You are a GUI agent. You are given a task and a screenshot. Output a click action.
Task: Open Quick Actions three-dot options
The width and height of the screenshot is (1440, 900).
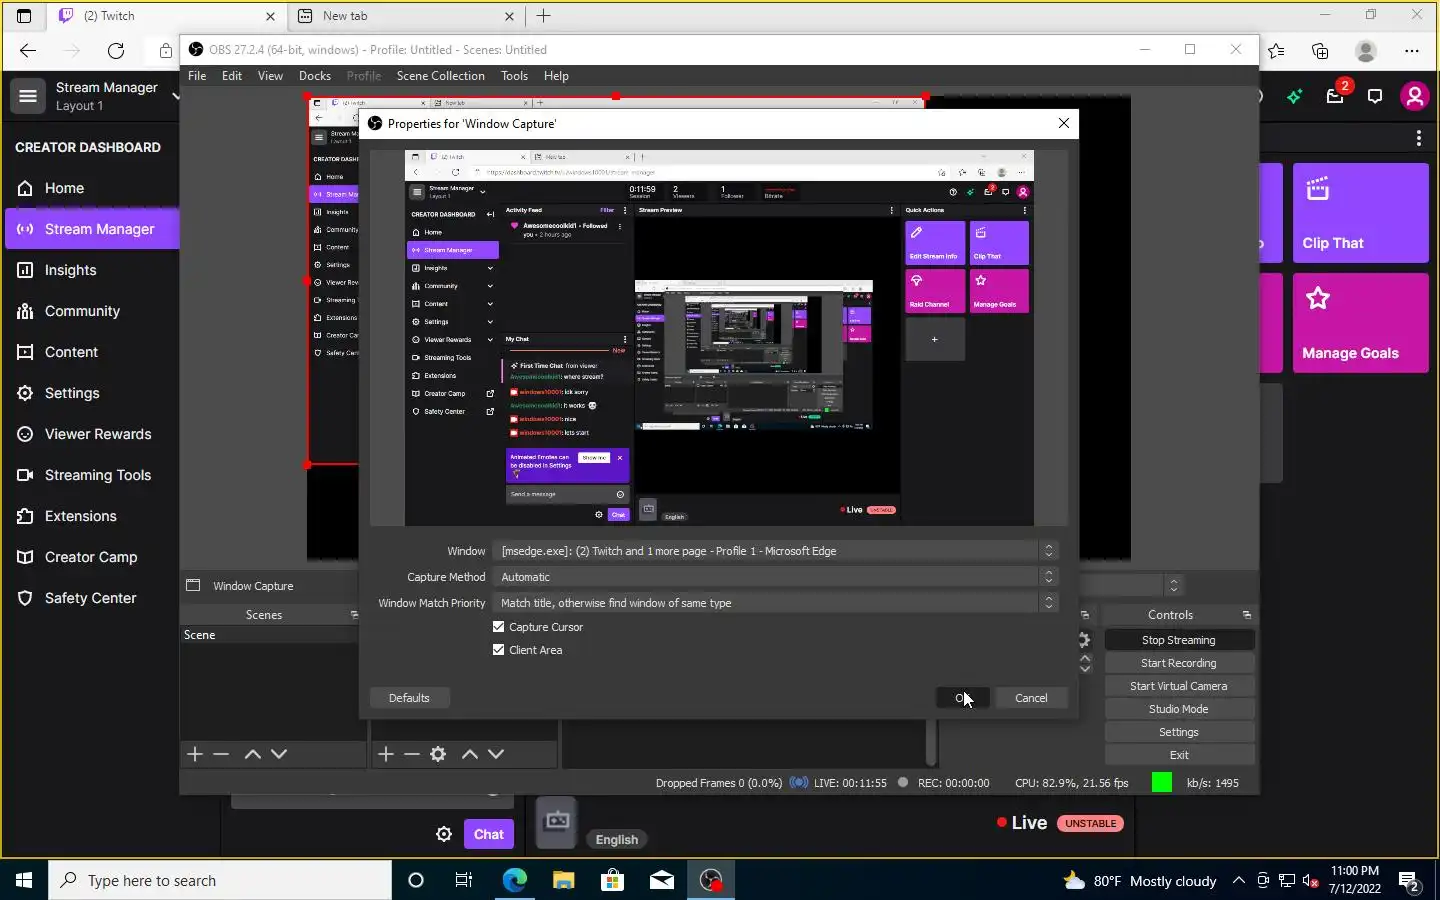[x=1418, y=138]
